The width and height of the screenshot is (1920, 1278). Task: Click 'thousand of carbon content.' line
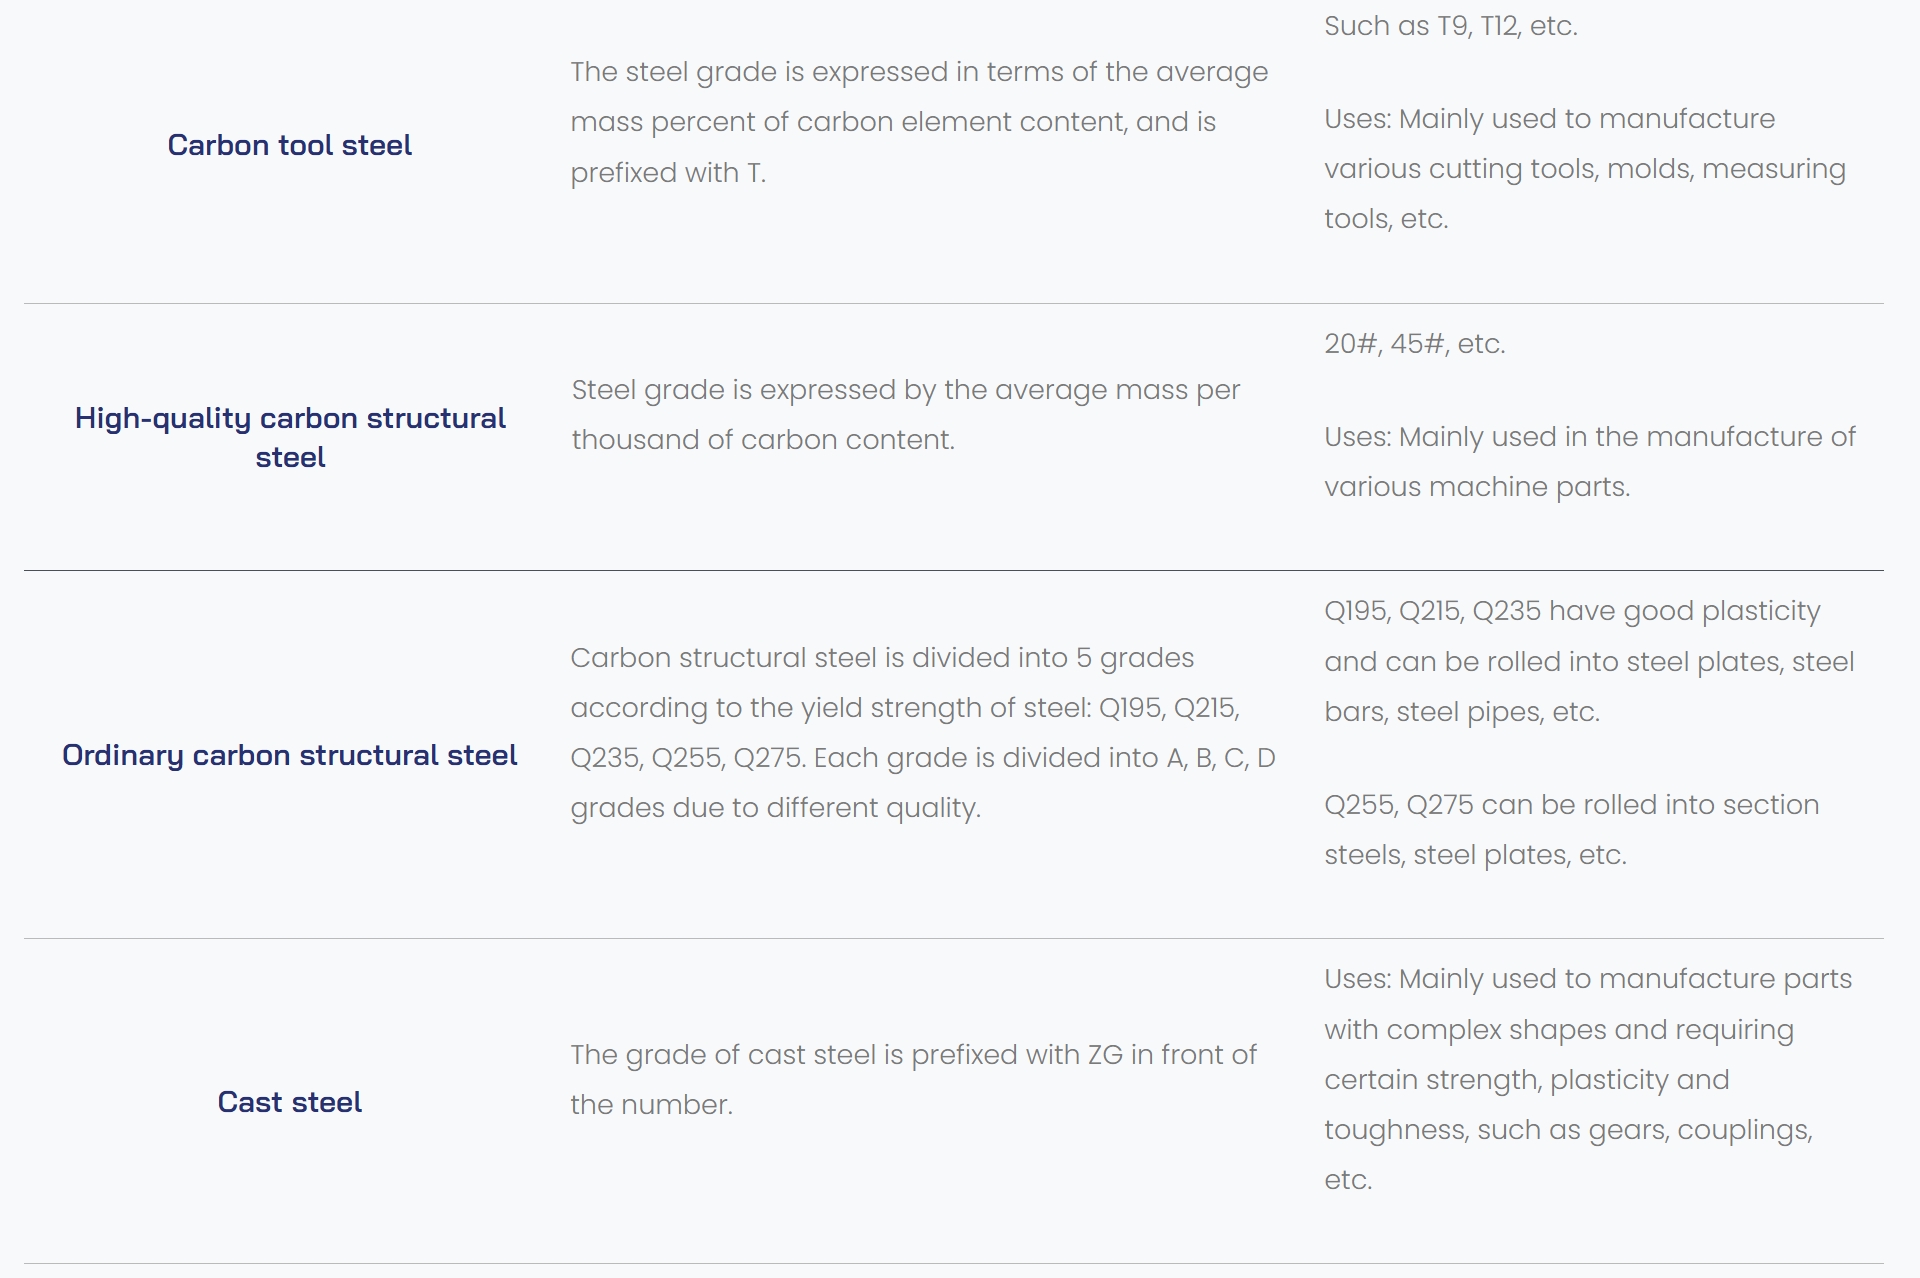(763, 440)
